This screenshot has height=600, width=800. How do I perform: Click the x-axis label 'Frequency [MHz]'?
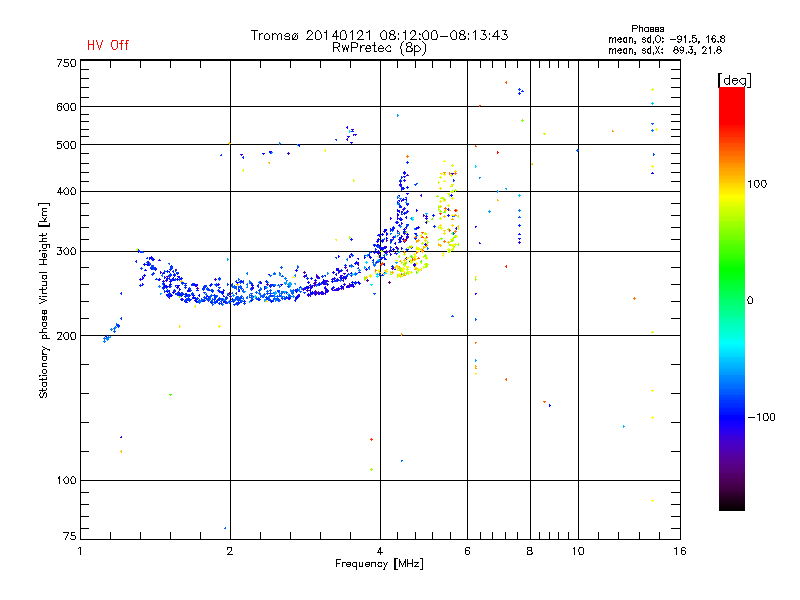pyautogui.click(x=379, y=564)
